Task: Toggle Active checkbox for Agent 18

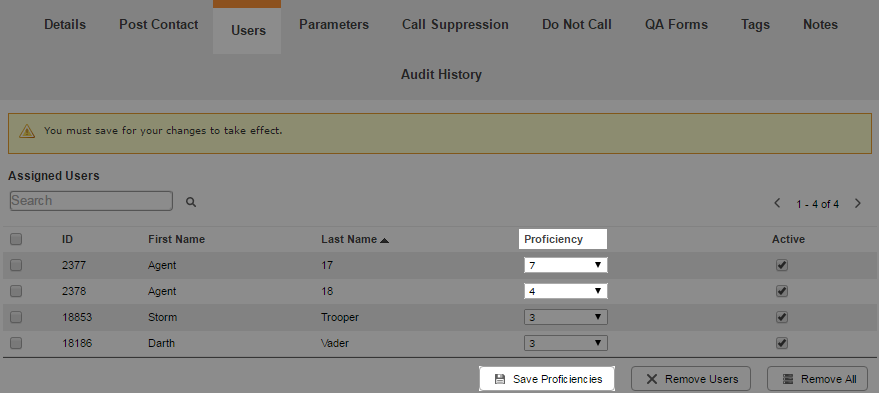Action: [x=782, y=291]
